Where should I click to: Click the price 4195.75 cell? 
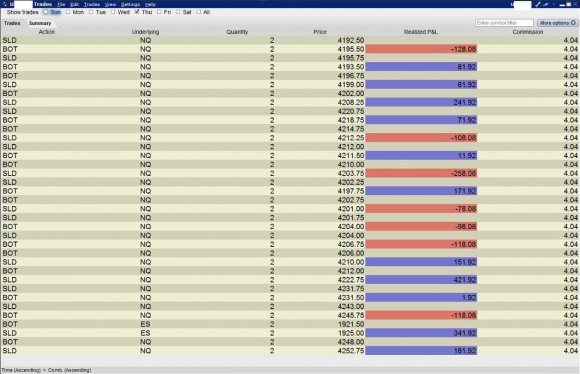(x=351, y=58)
